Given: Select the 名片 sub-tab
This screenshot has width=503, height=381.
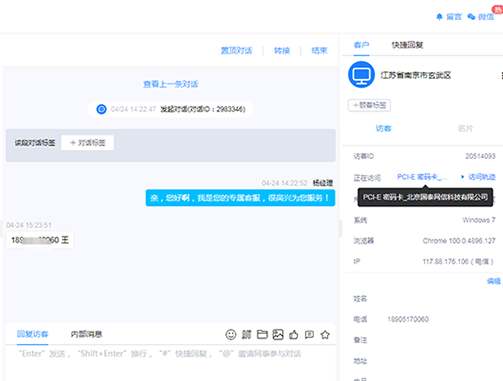Looking at the screenshot, I should (x=465, y=128).
